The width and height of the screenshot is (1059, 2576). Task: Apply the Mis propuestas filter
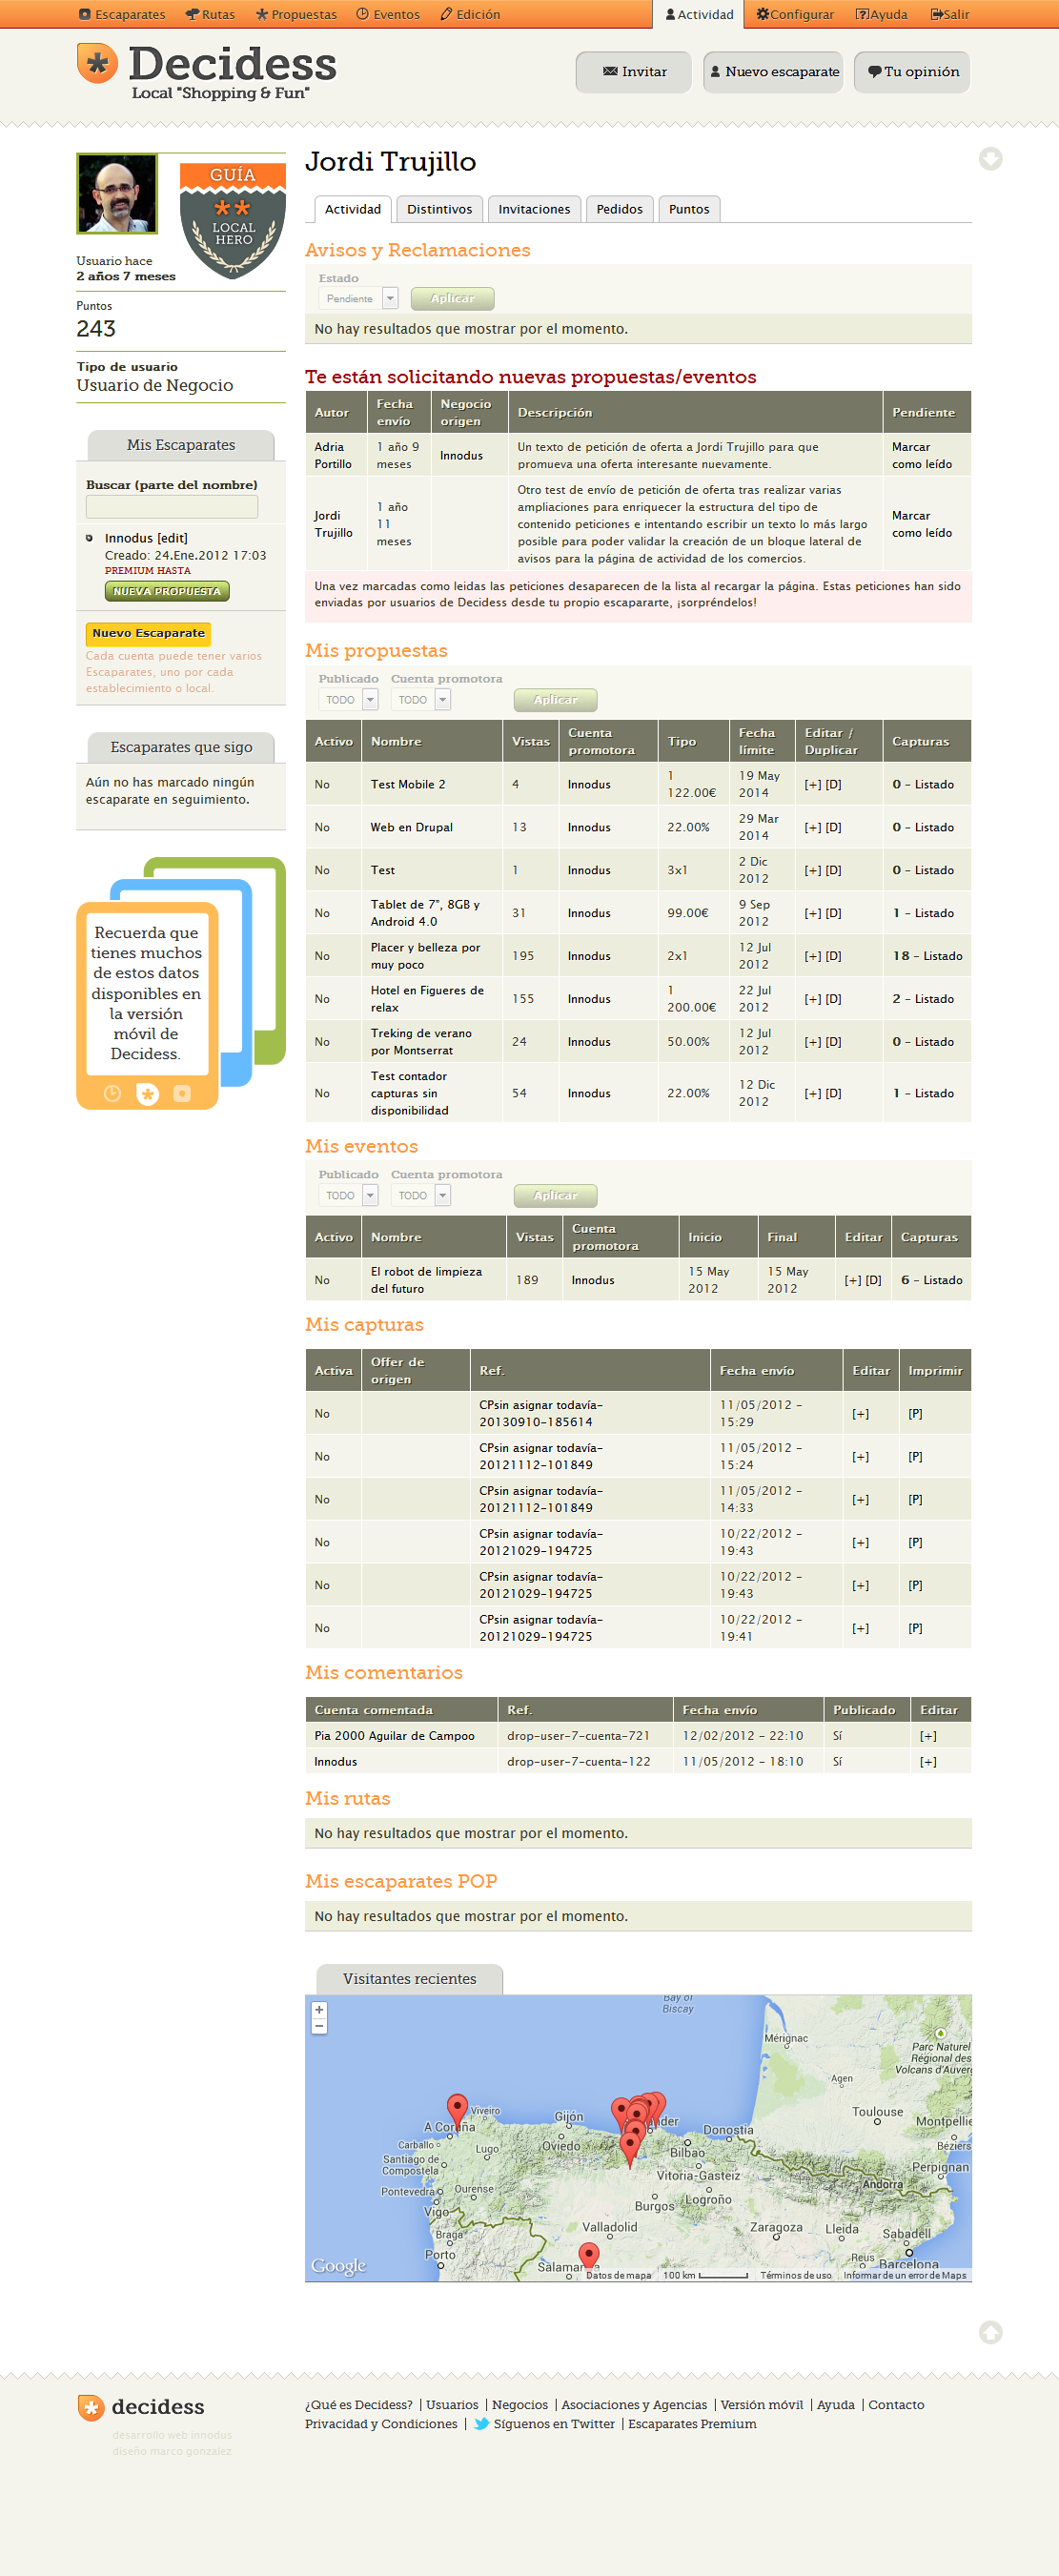click(555, 700)
